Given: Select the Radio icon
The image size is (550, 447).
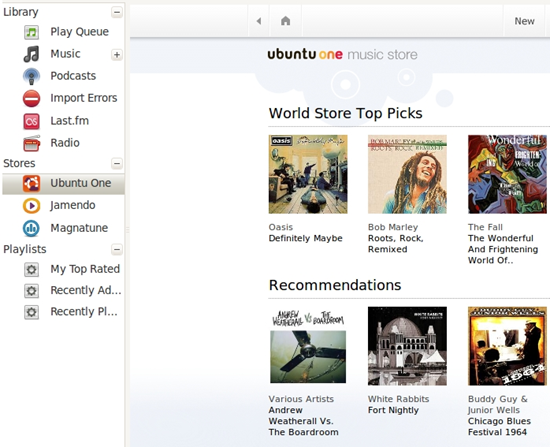Looking at the screenshot, I should coord(32,143).
